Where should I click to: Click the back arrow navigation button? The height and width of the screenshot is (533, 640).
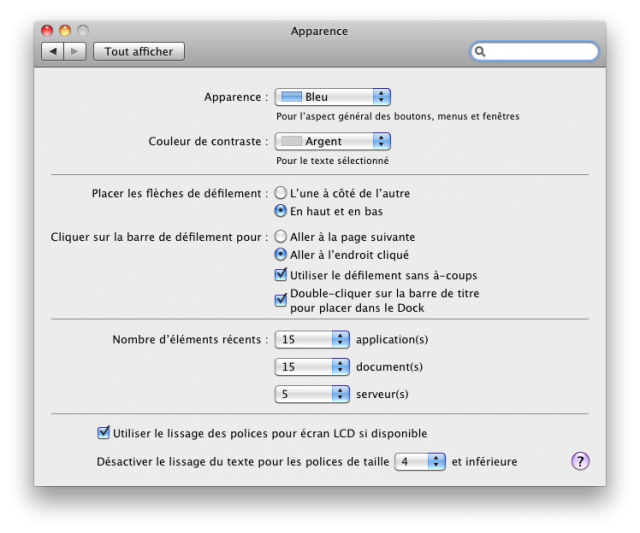point(52,51)
